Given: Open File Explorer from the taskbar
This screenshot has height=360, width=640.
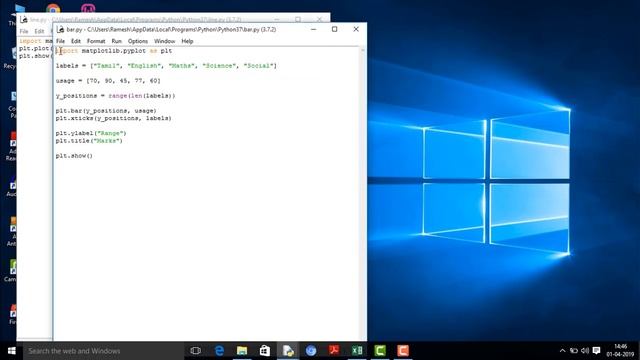Looking at the screenshot, I should click(242, 351).
